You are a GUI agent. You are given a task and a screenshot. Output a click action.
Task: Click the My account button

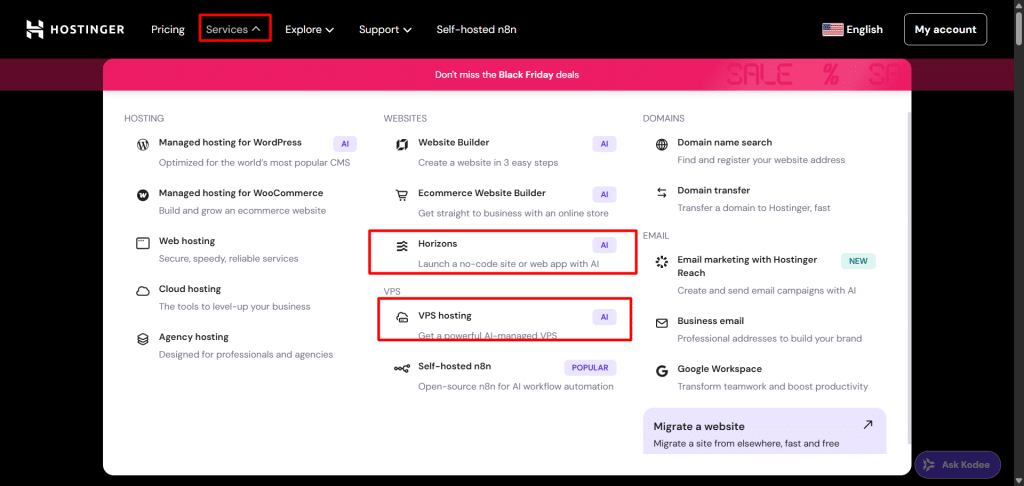click(945, 29)
